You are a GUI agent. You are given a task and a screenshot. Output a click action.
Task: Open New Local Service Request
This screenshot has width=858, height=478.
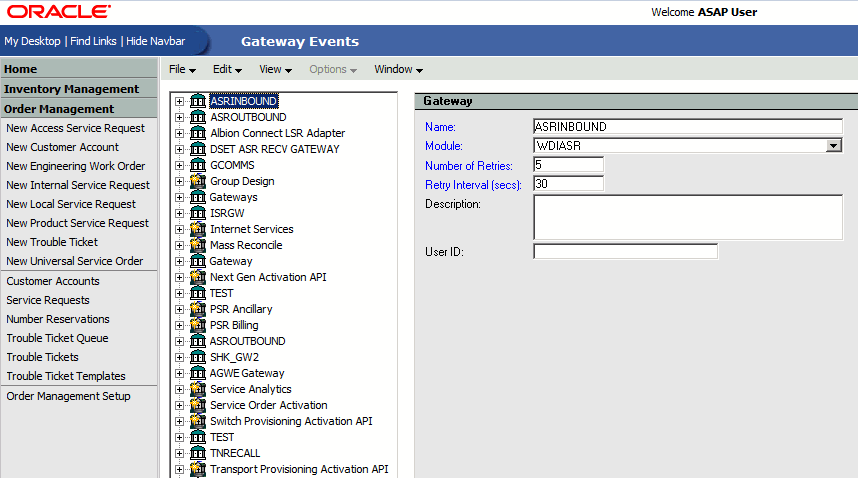click(x=71, y=204)
